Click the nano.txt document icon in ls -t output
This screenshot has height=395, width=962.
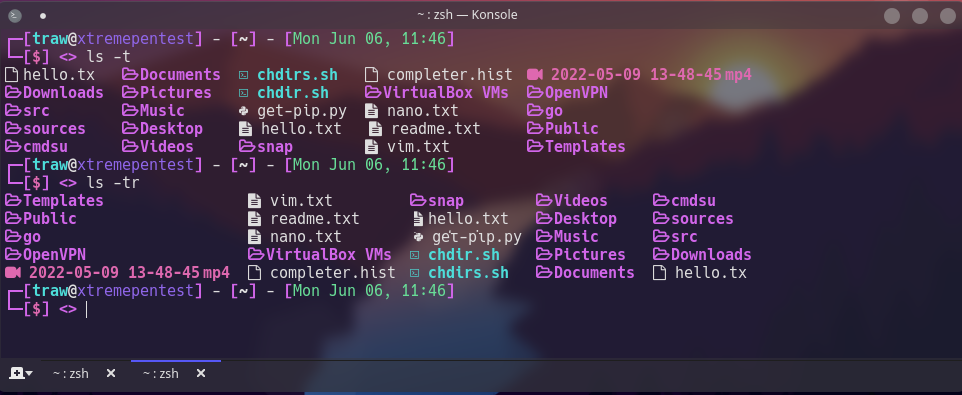pyautogui.click(x=371, y=111)
